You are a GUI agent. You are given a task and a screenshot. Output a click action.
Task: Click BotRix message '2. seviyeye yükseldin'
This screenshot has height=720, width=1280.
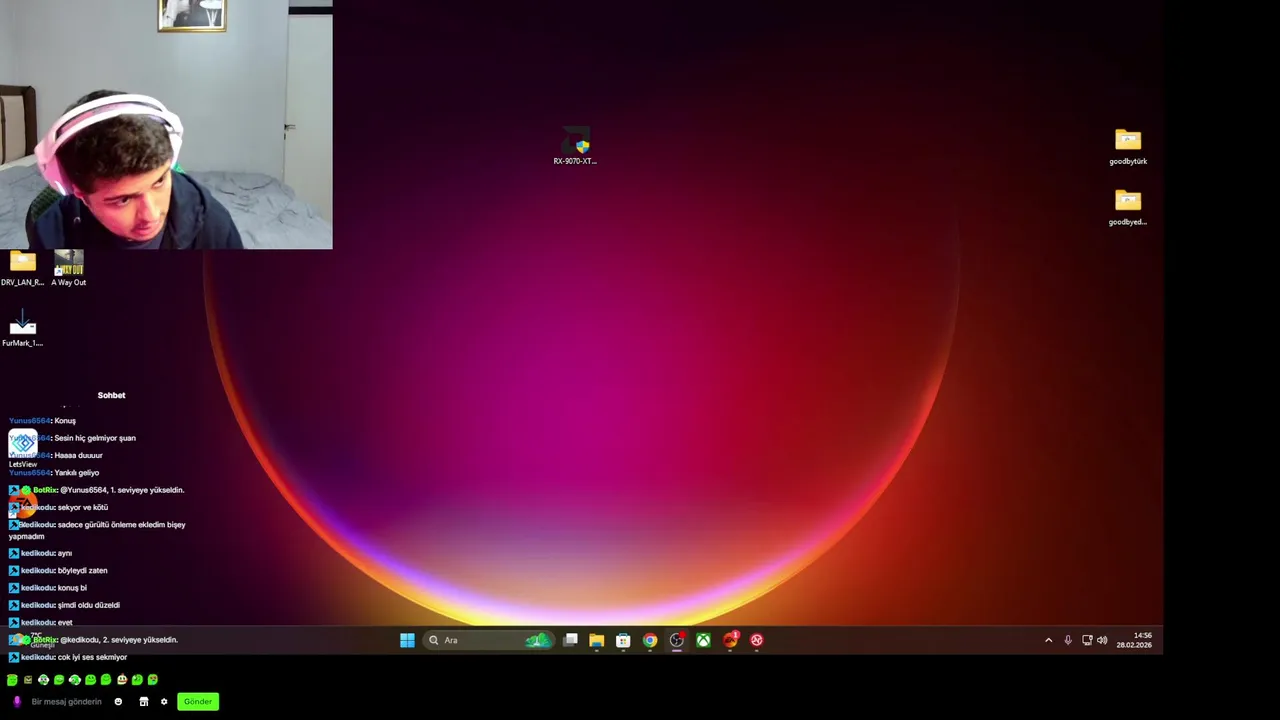[x=93, y=640]
